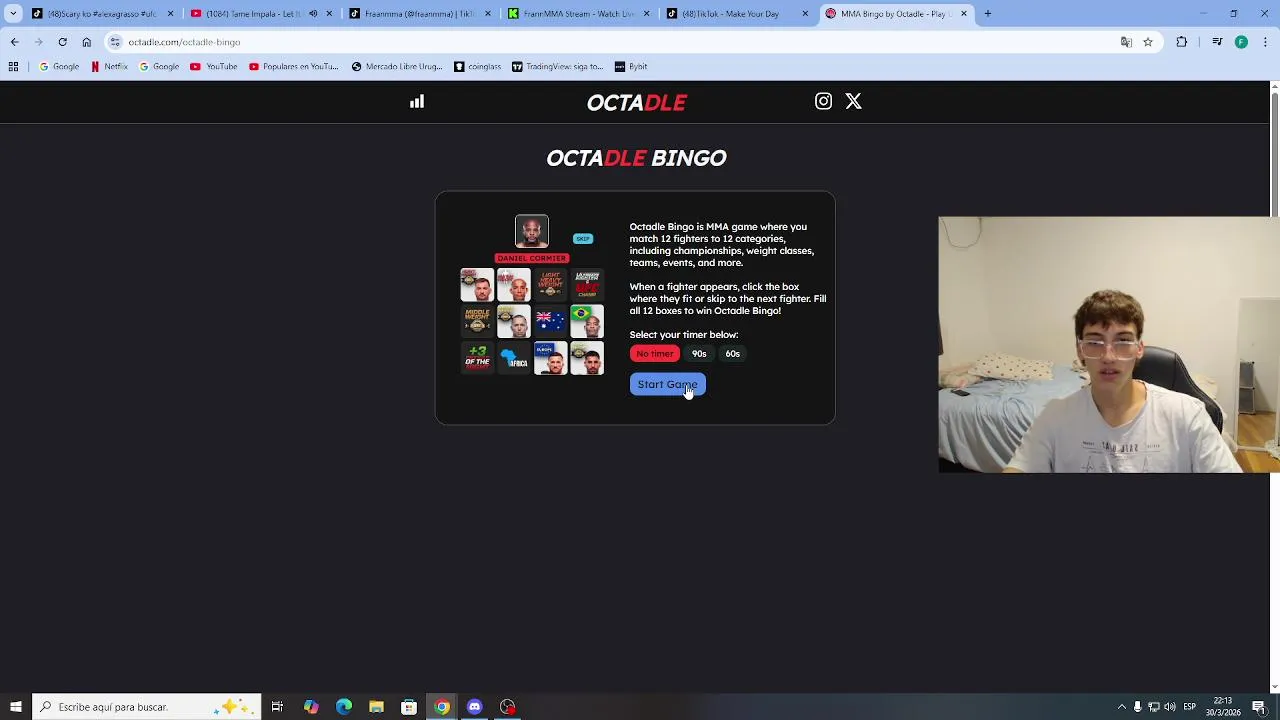View site information icon in address bar
This screenshot has height=720, width=1280.
click(x=115, y=42)
